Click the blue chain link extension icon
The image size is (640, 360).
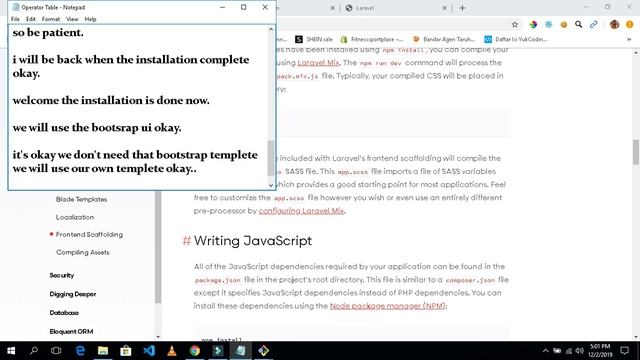coord(593,24)
